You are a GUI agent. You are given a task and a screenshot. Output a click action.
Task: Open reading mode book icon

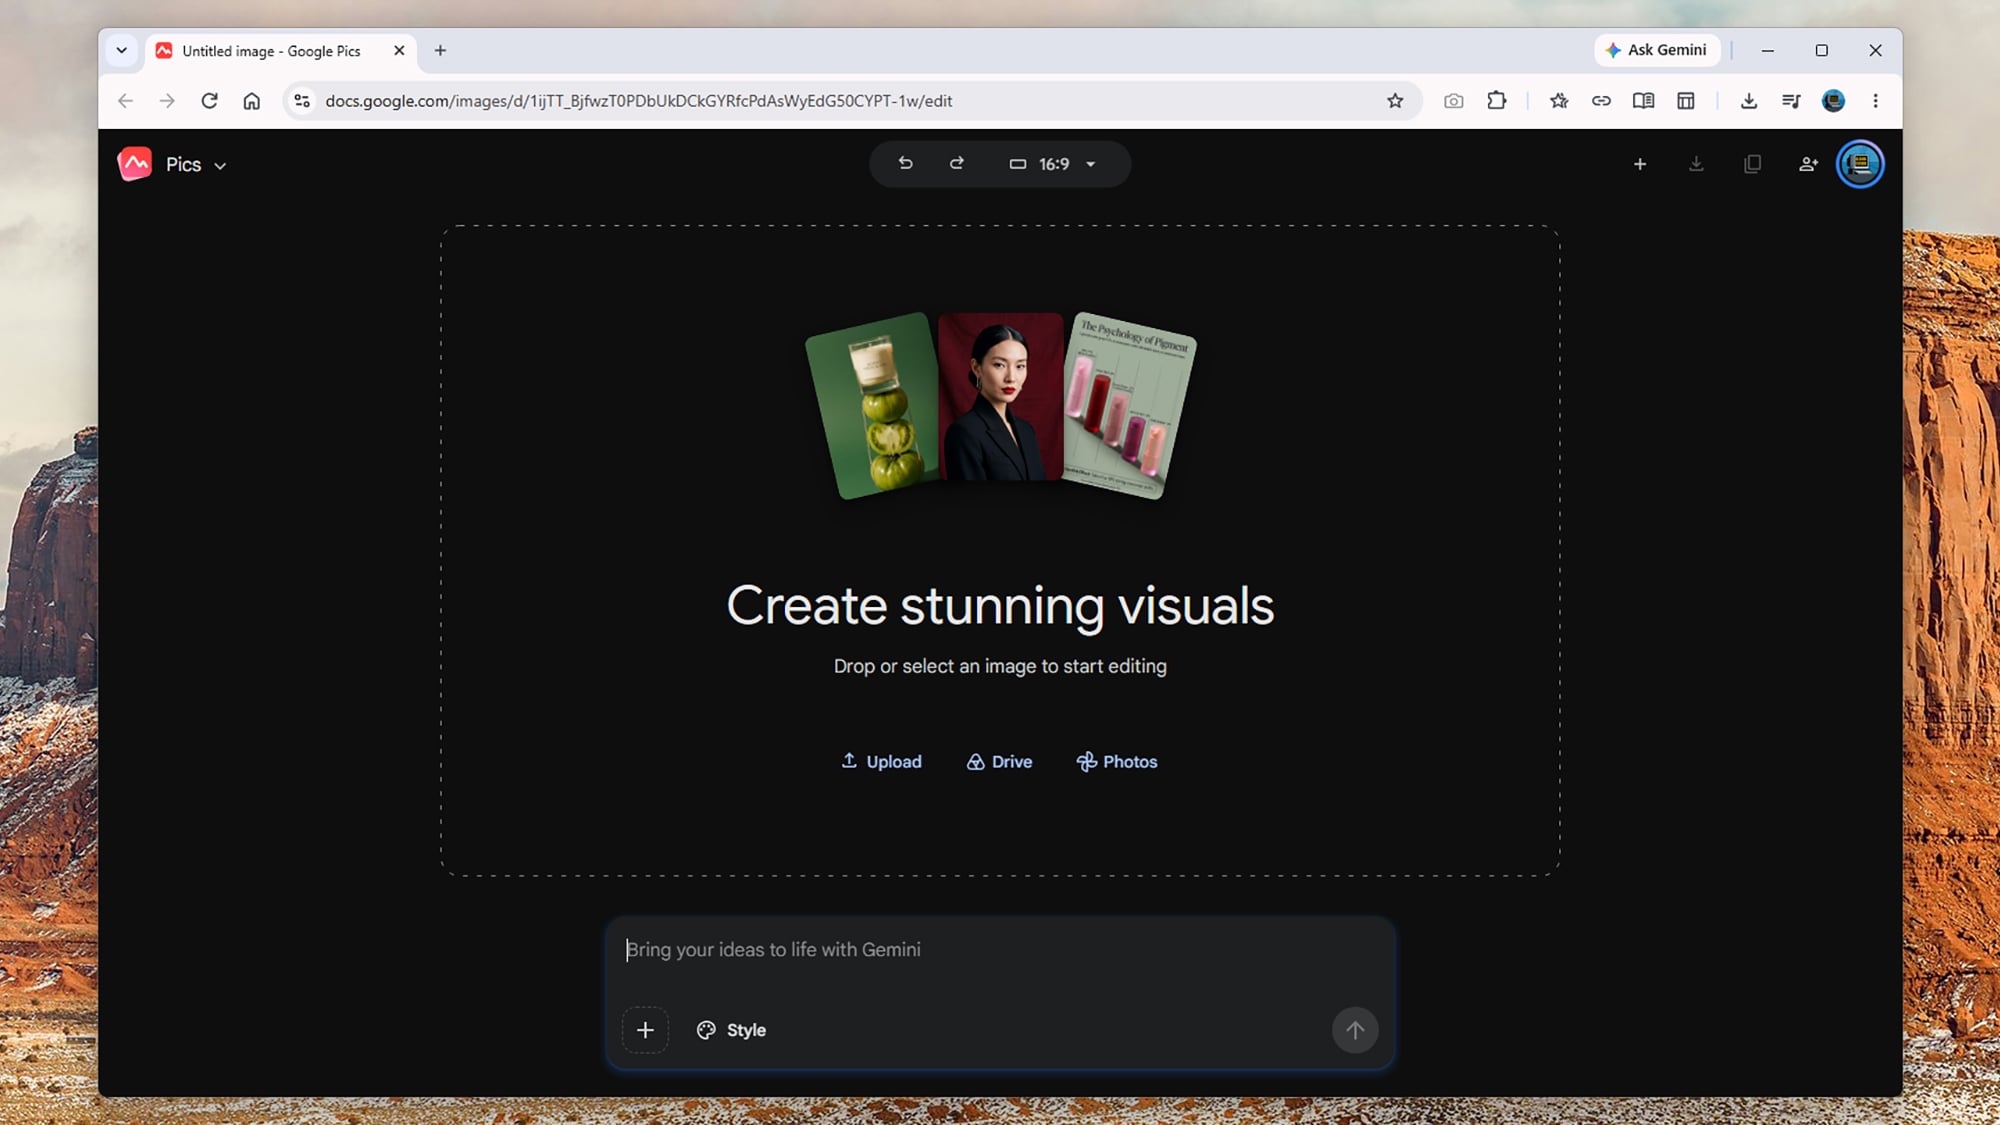point(1643,101)
